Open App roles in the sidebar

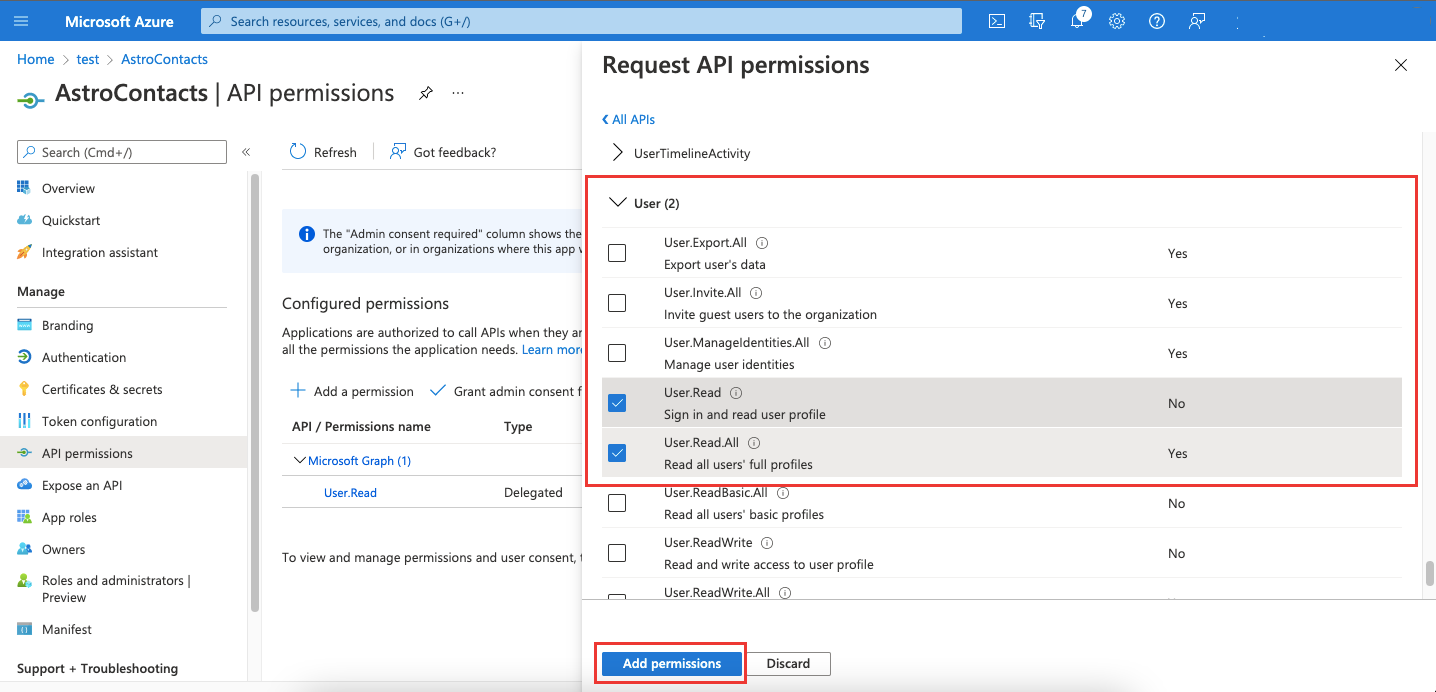pyautogui.click(x=69, y=517)
